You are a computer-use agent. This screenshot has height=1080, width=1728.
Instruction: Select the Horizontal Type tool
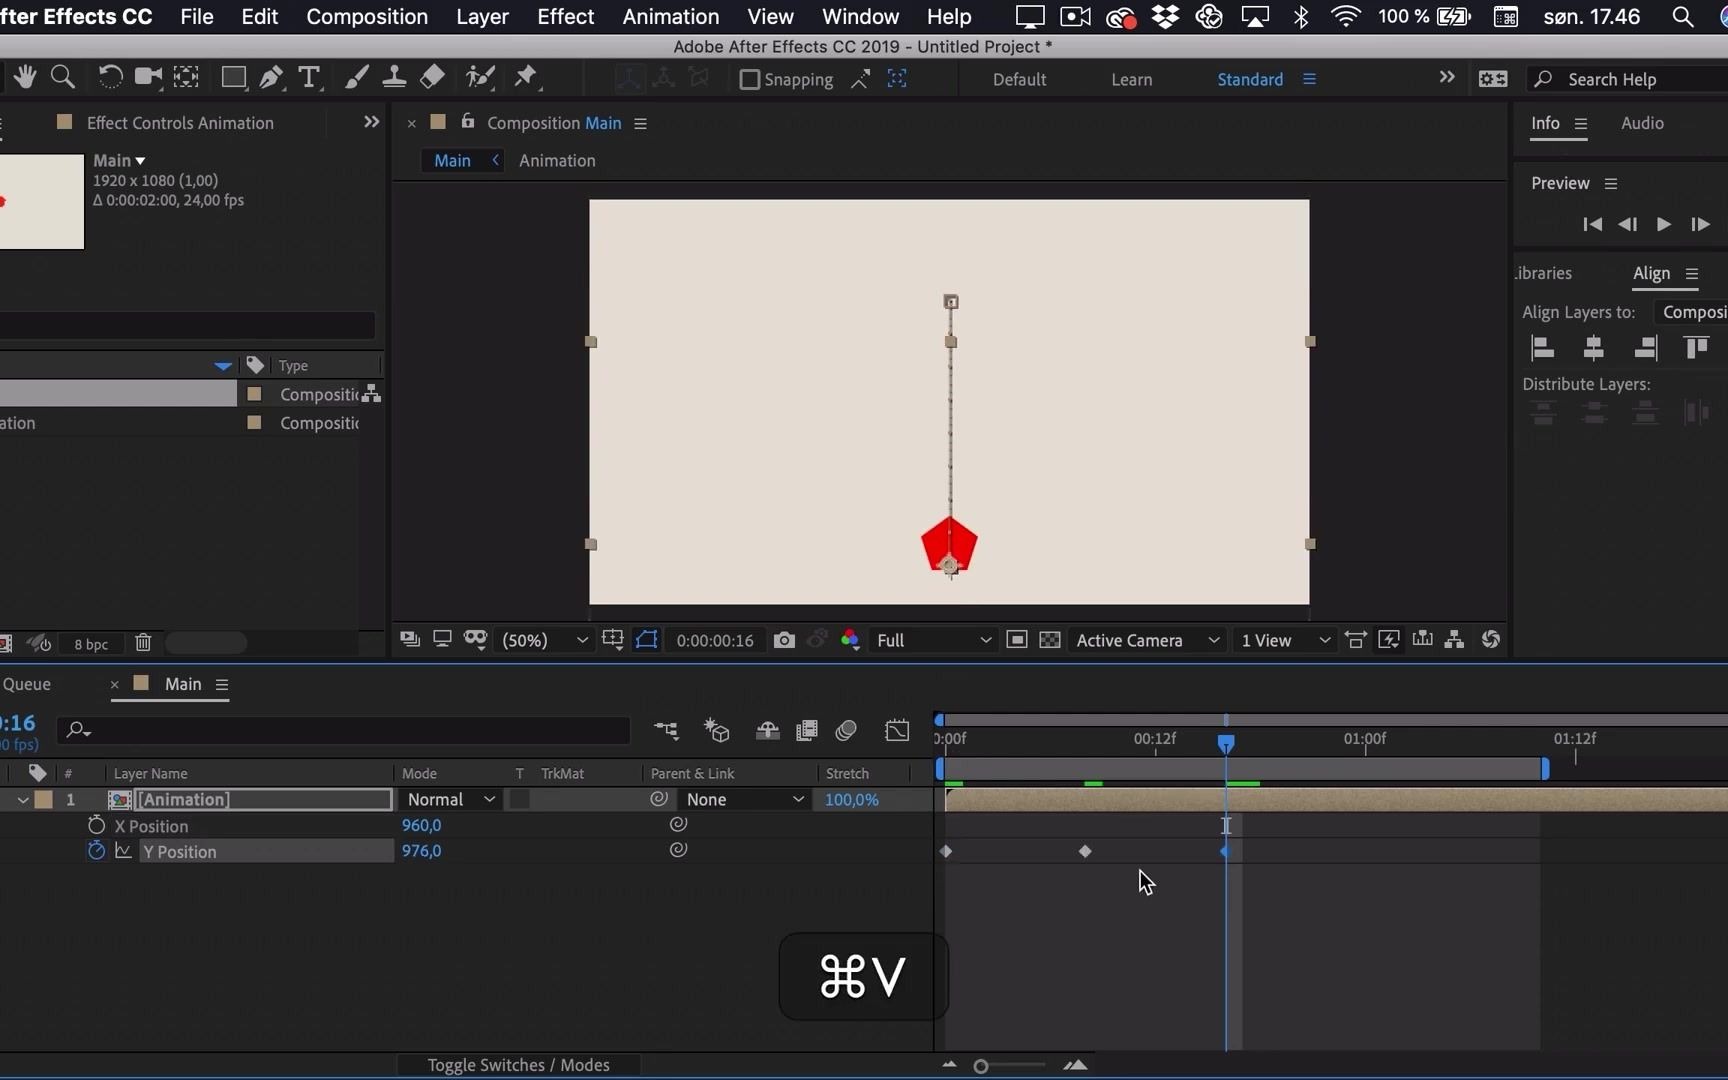[x=310, y=78]
